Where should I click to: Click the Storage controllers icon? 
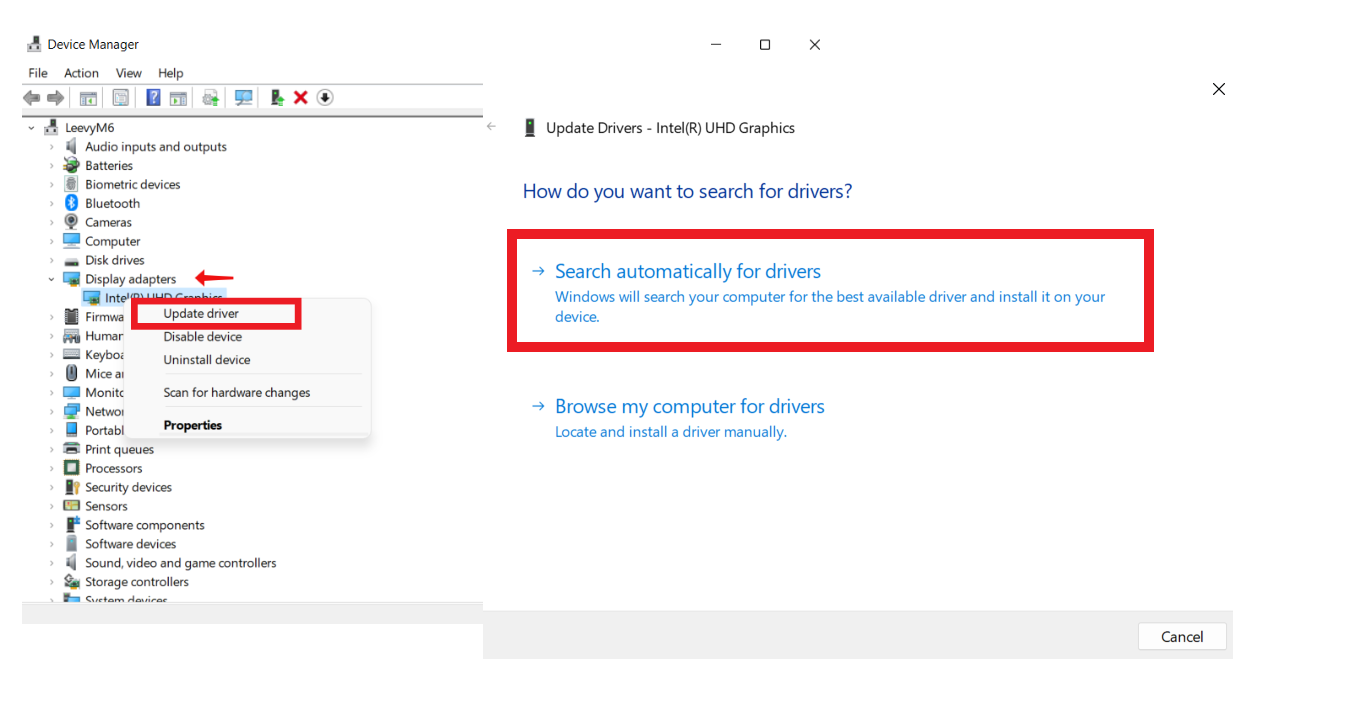pos(71,582)
